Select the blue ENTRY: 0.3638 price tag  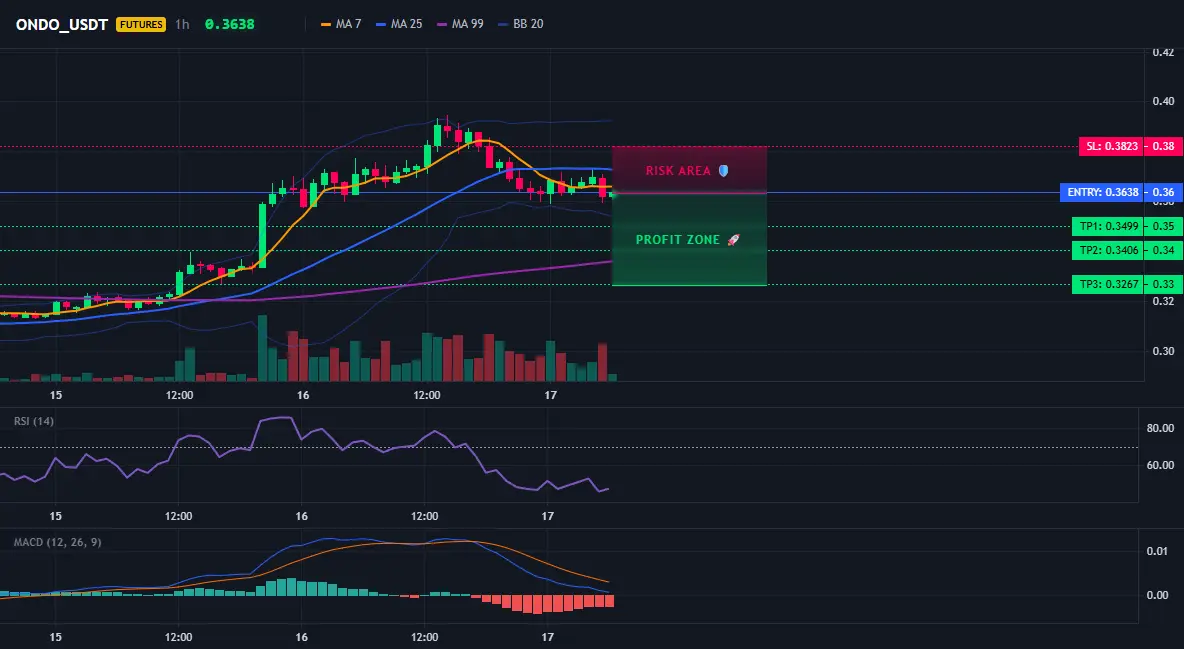tap(1102, 192)
